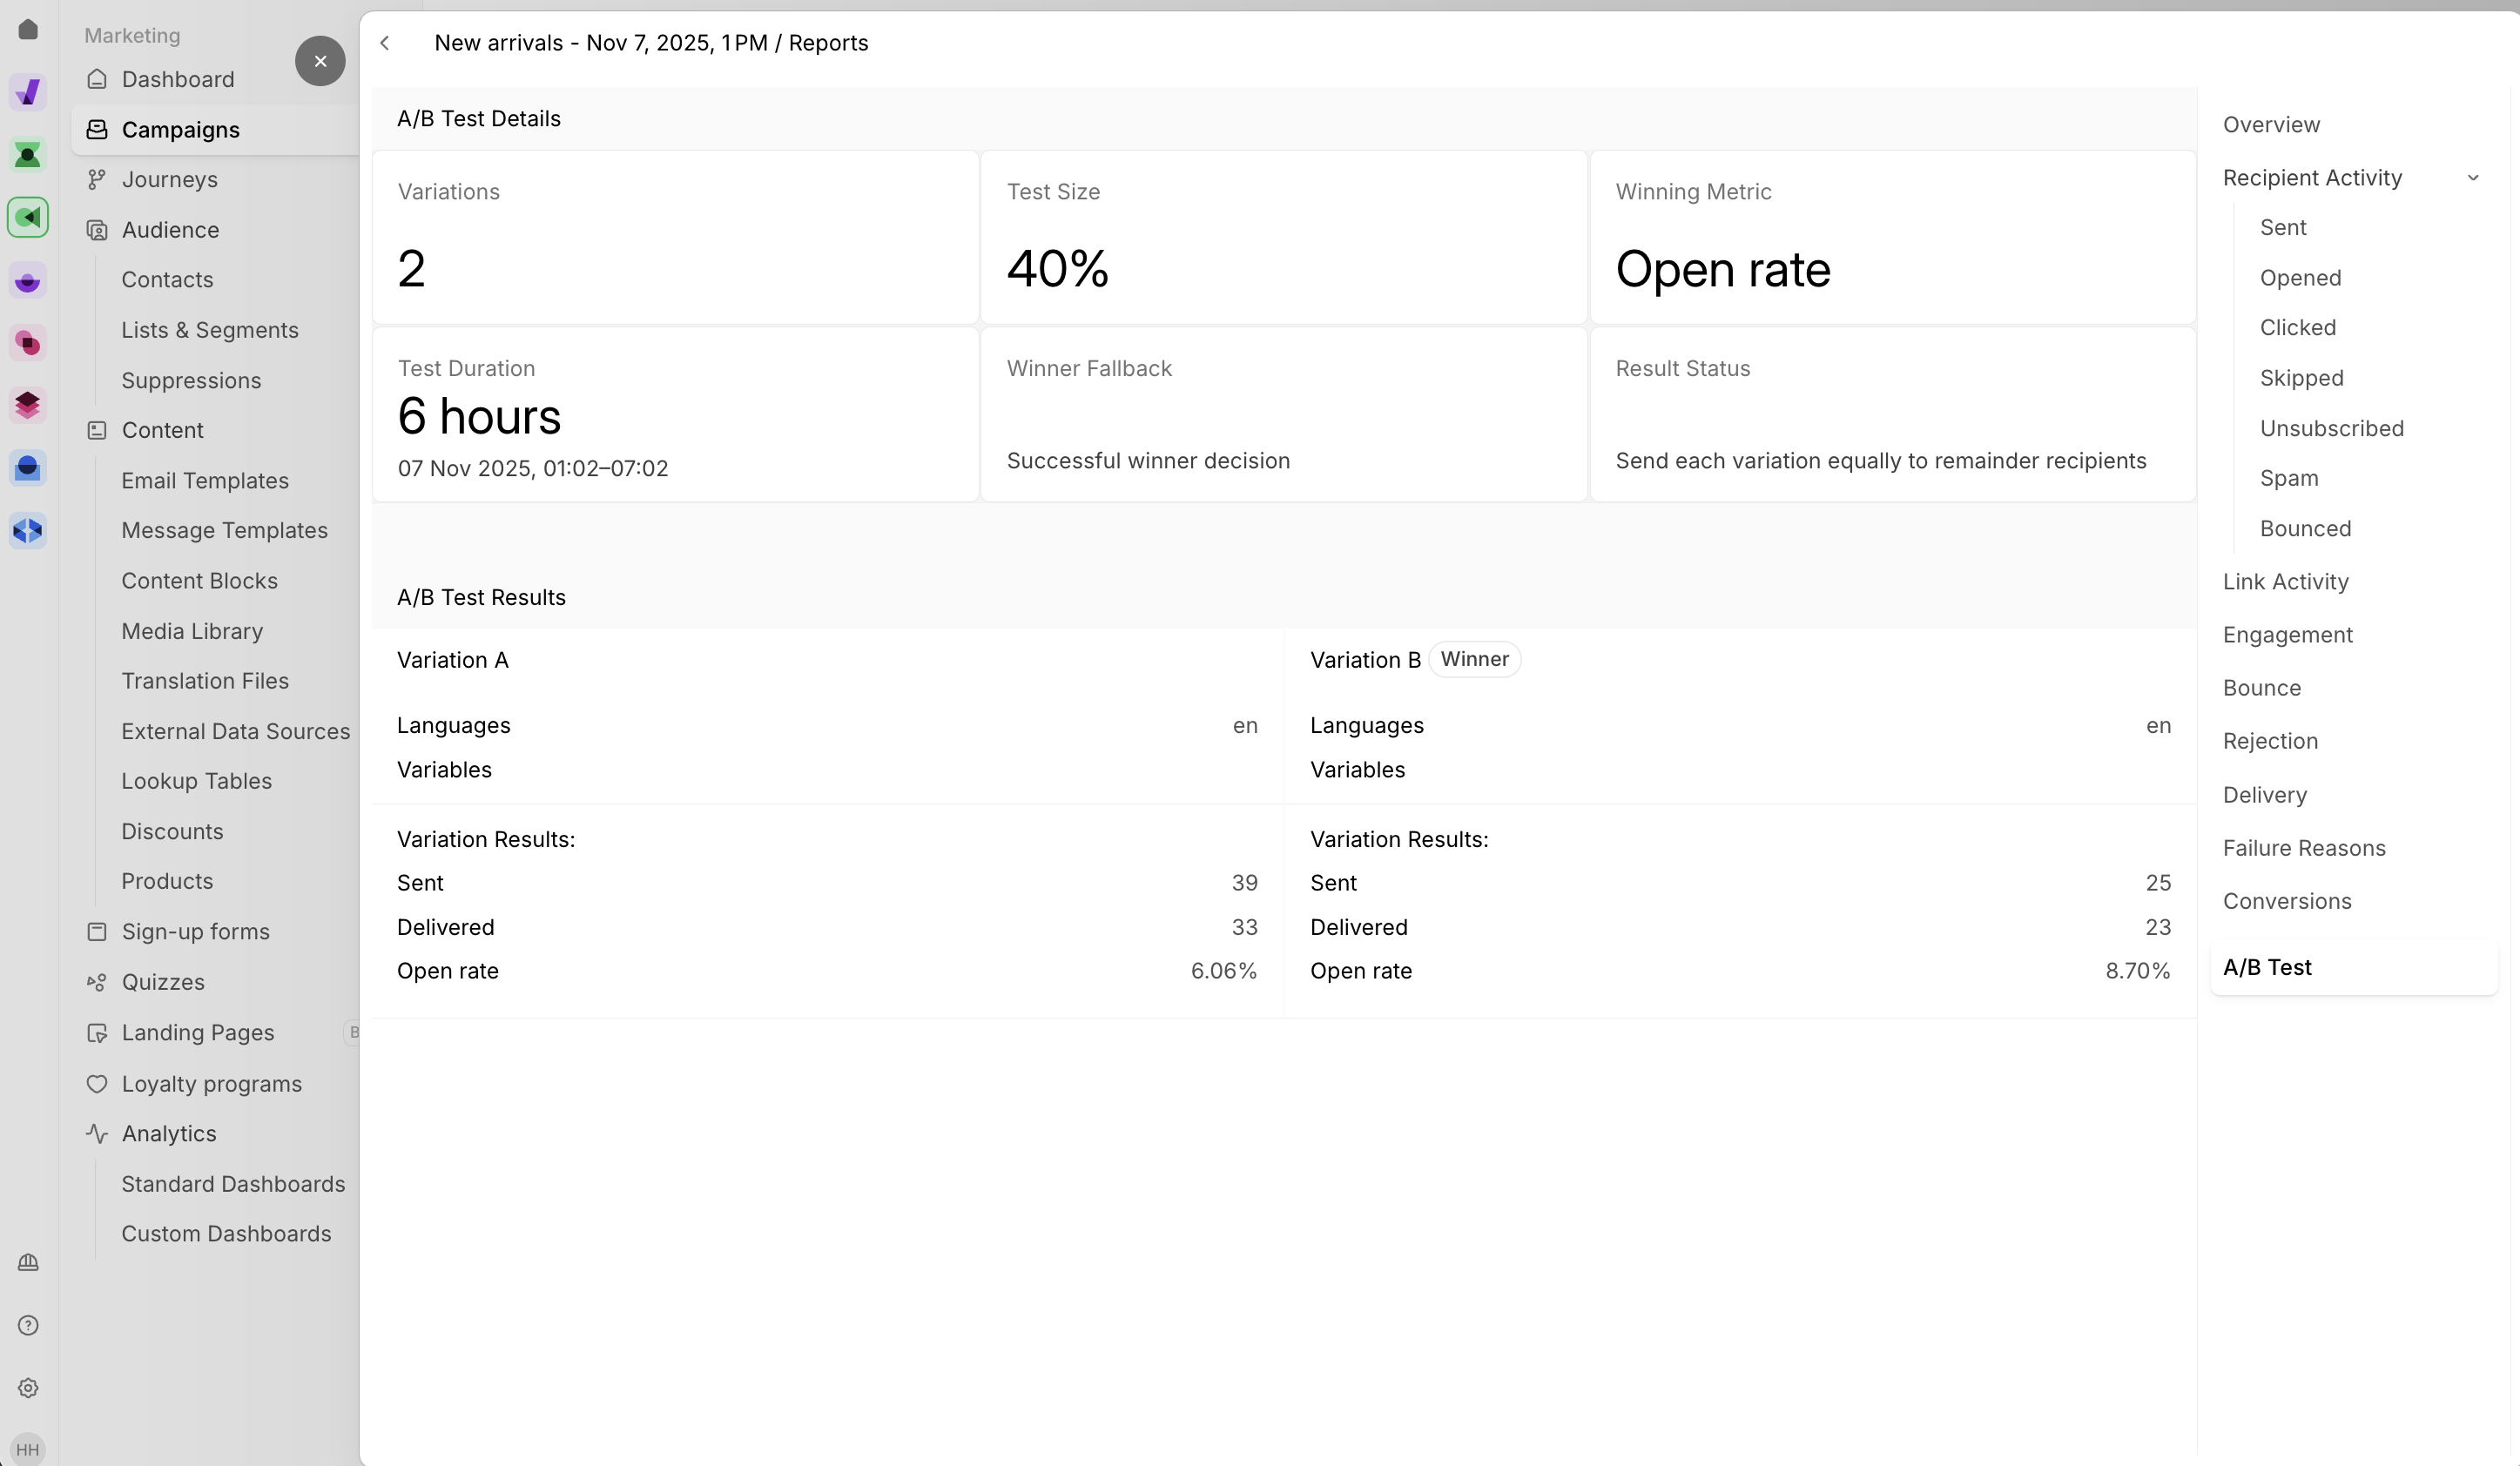Click the Winner badge on Variation B
Image resolution: width=2520 pixels, height=1466 pixels.
[1474, 659]
